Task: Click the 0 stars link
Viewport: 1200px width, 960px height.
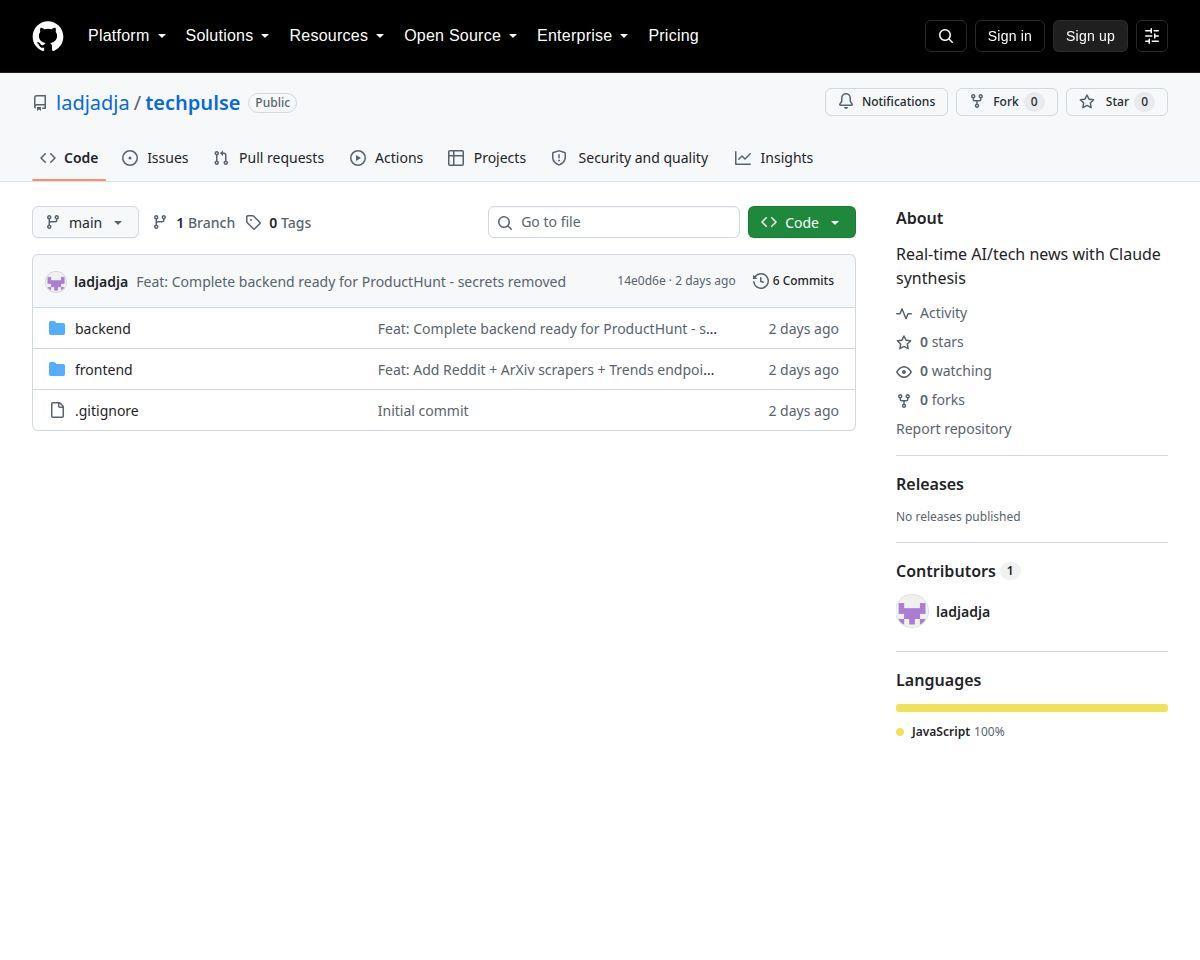Action: click(x=930, y=342)
